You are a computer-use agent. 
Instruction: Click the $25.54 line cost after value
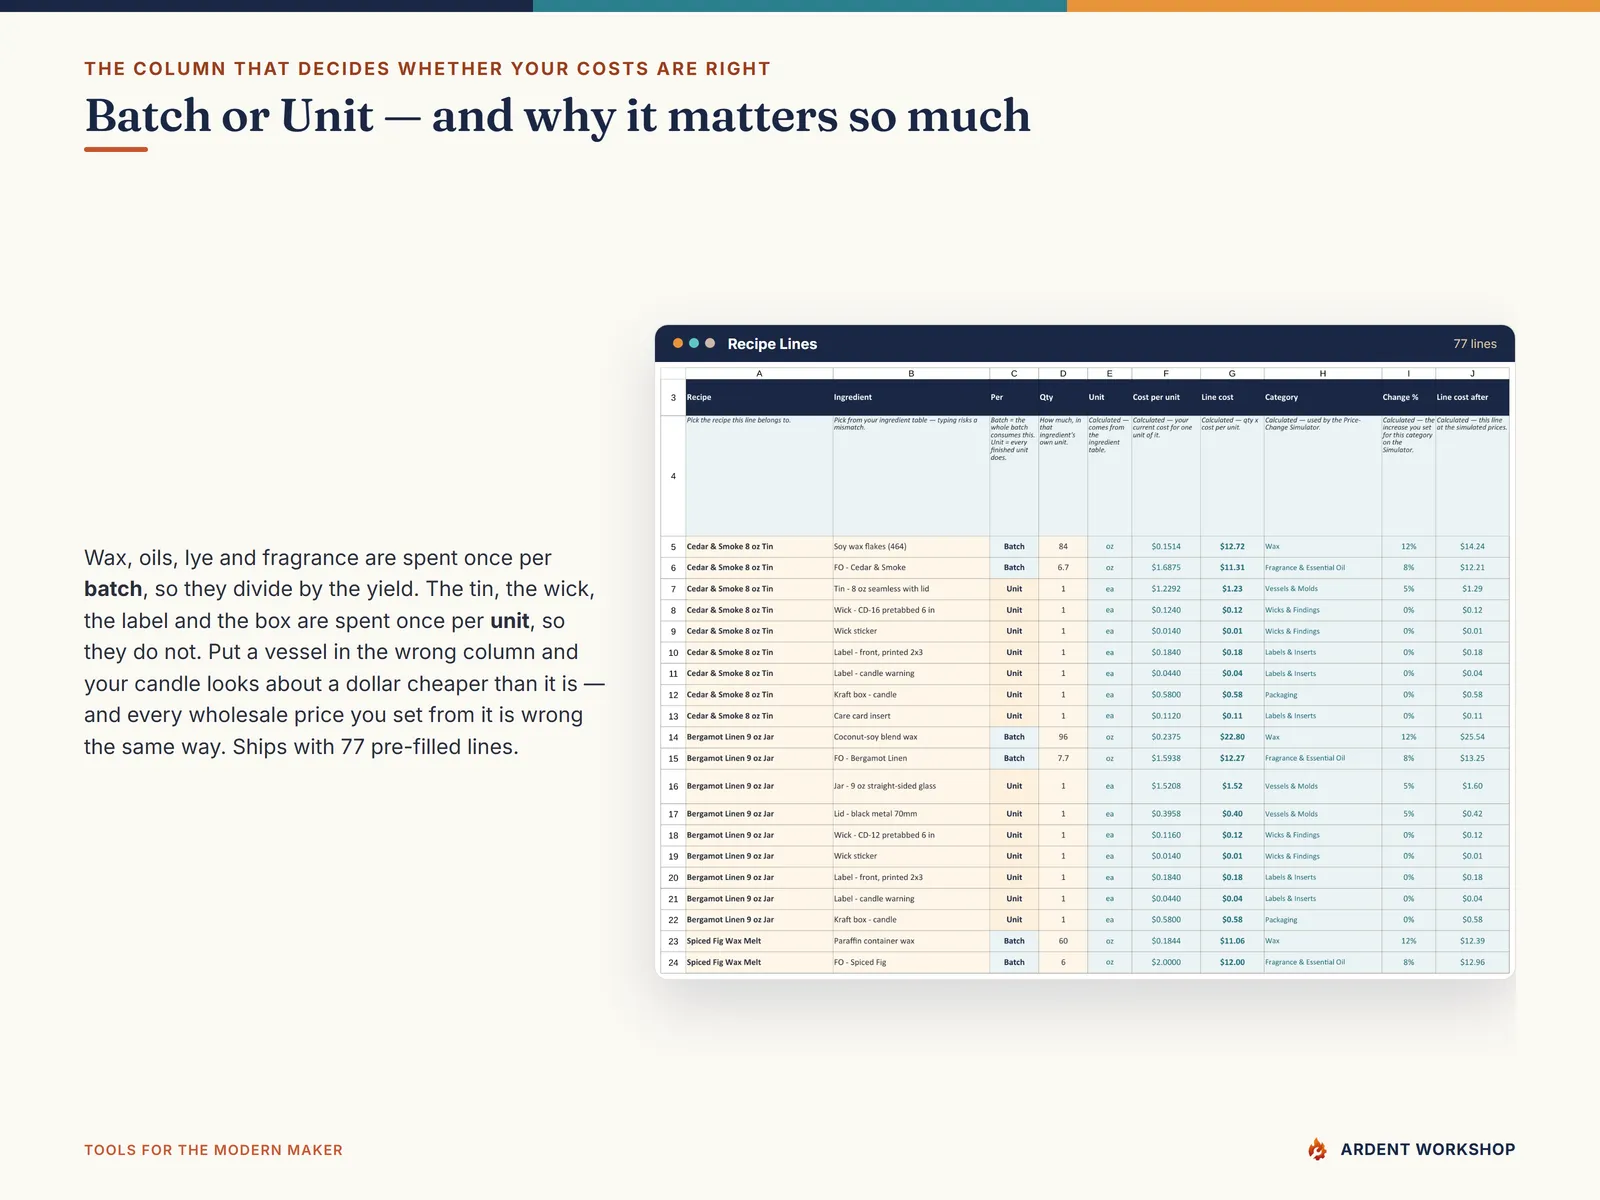(1472, 737)
